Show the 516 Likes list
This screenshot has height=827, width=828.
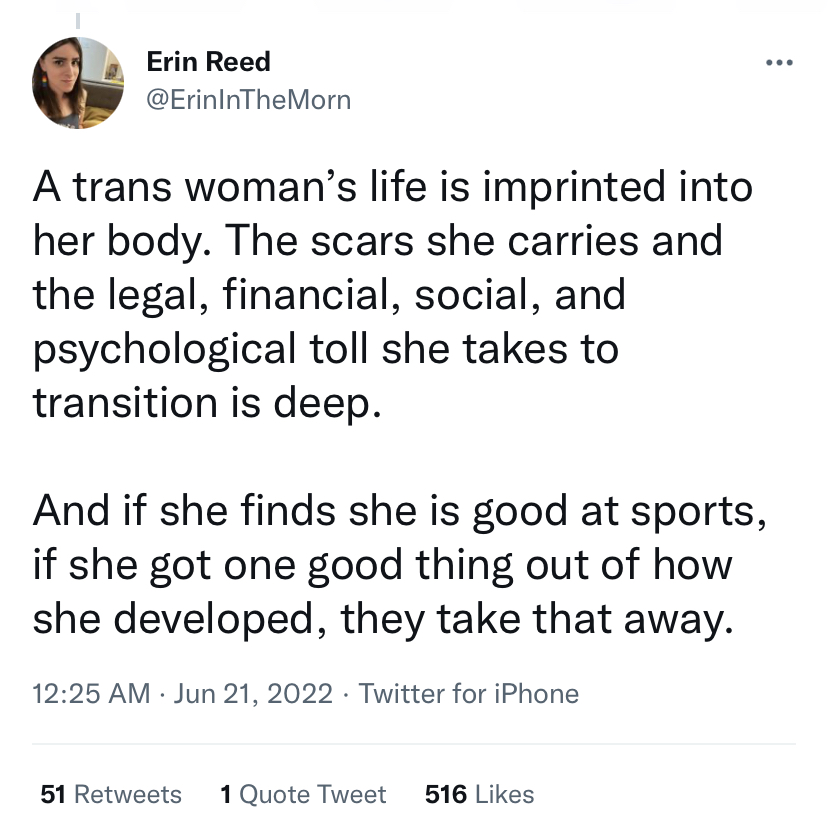[479, 794]
